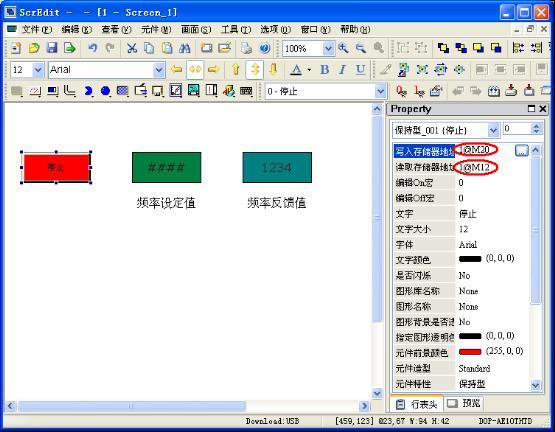This screenshot has width=555, height=432.
Task: Click the Save floppy disk icon
Action: point(52,48)
